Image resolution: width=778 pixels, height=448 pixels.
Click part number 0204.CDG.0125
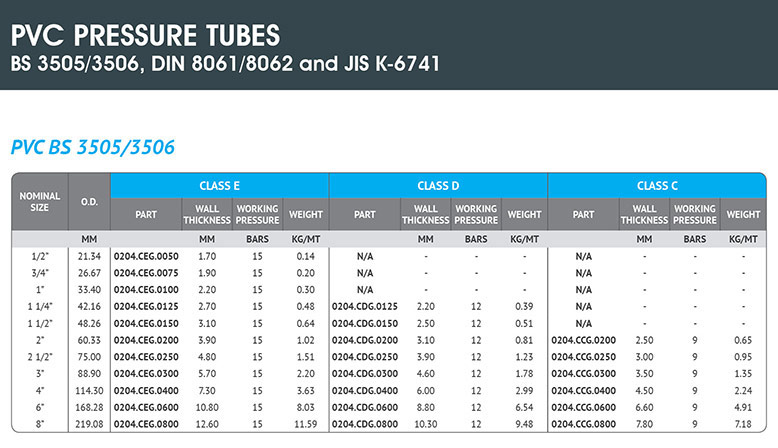point(365,307)
